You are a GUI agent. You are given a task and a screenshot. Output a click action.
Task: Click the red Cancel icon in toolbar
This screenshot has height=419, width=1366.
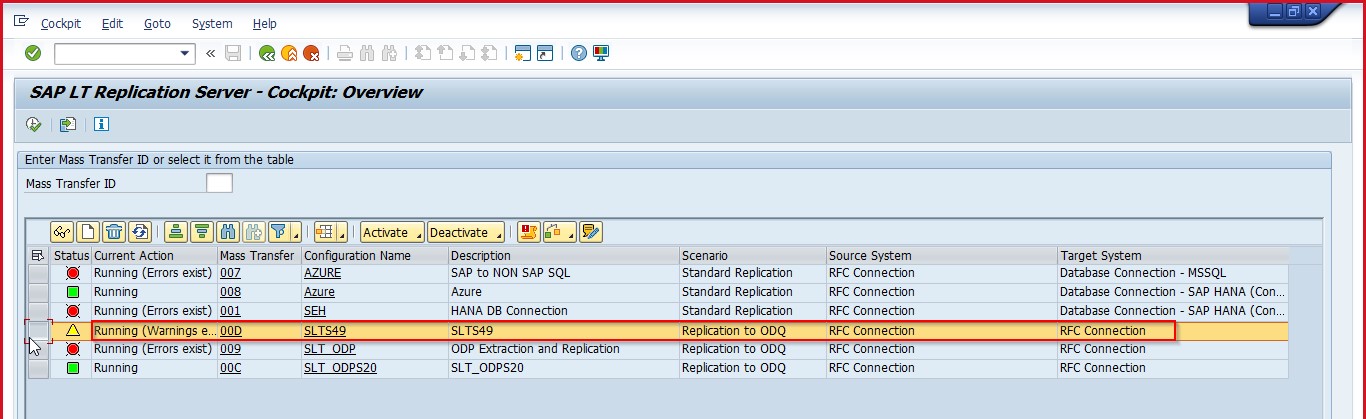[x=311, y=54]
